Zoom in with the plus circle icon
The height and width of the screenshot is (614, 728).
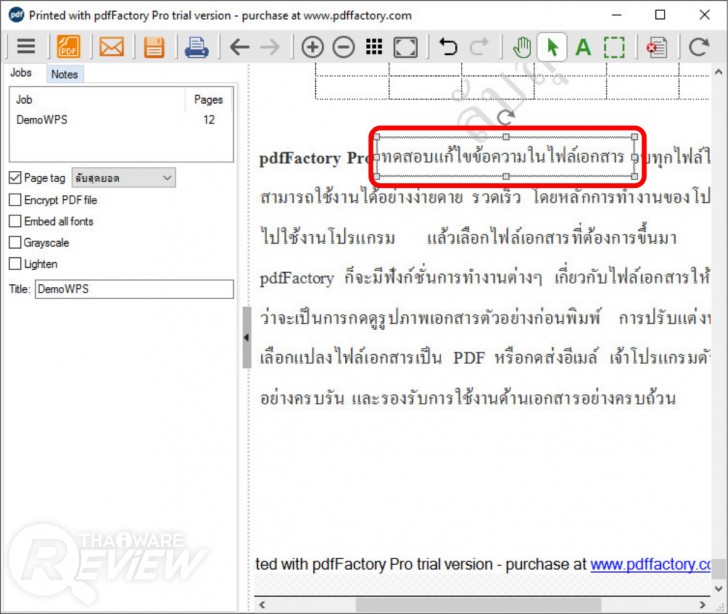click(312, 47)
